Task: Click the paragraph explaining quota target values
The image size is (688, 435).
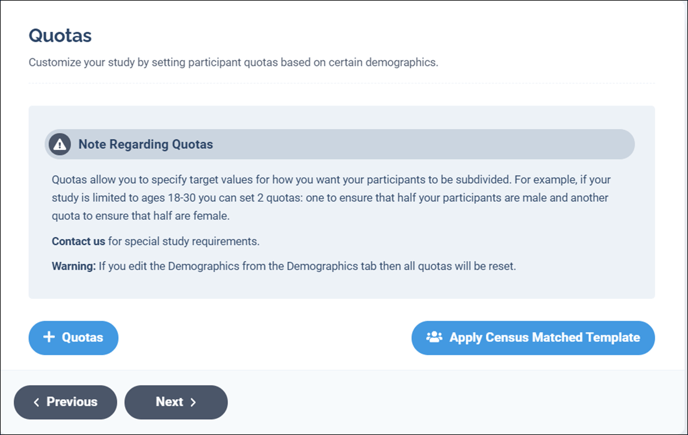Action: 331,198
